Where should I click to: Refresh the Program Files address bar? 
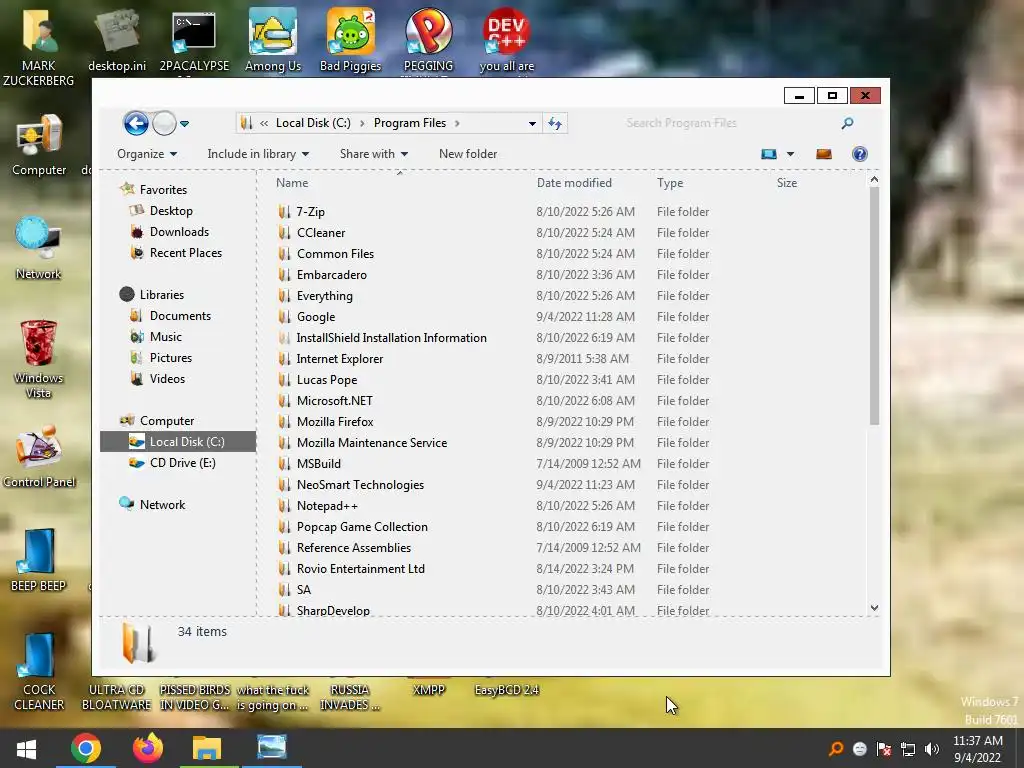(555, 123)
